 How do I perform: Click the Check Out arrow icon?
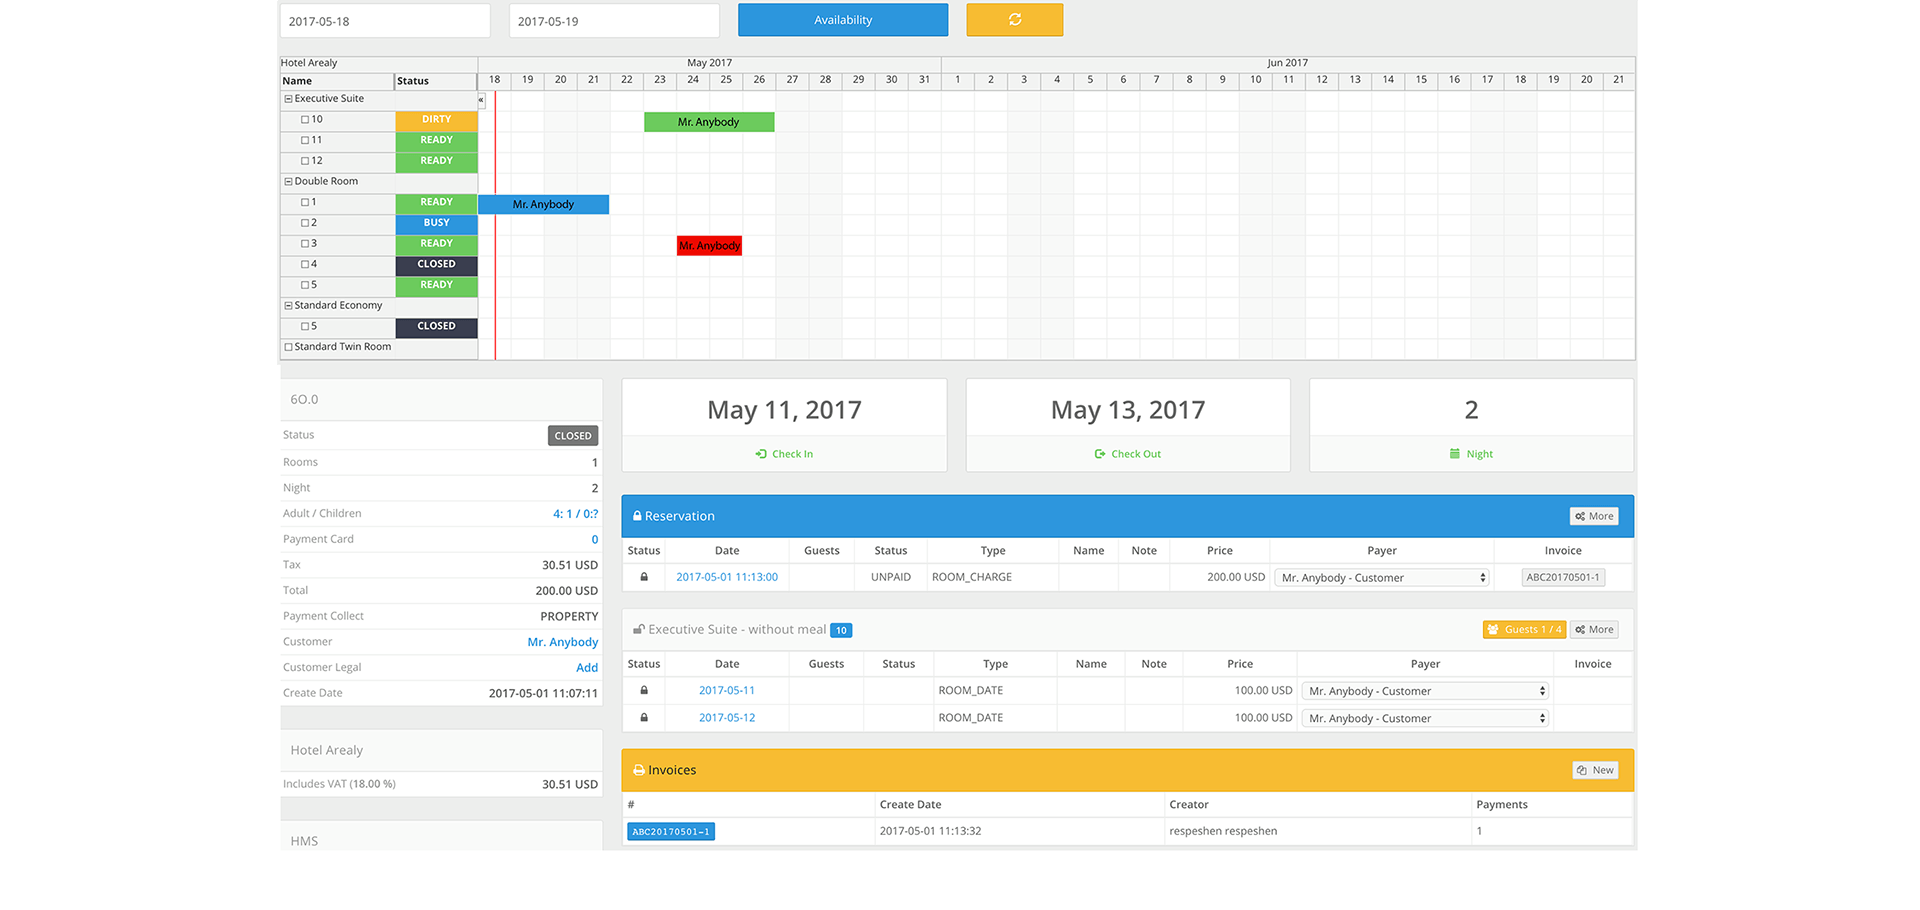tap(1100, 454)
